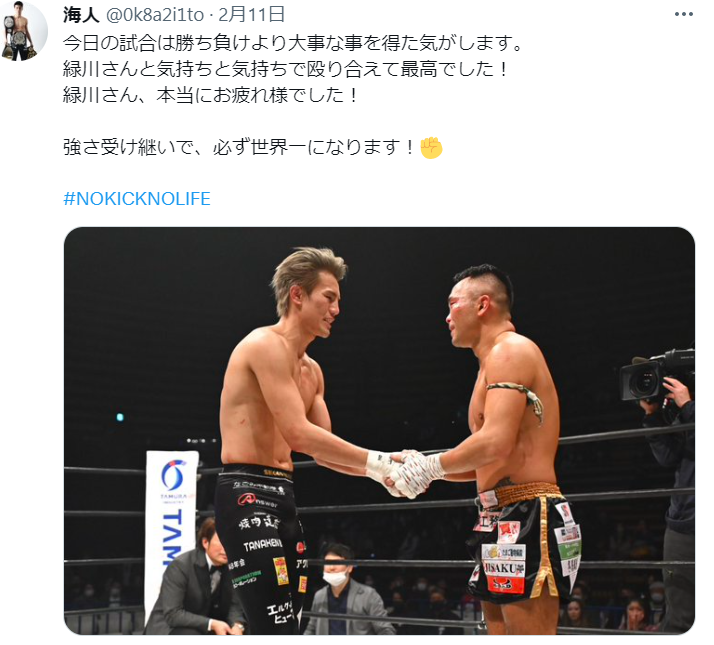Click the line 強さ受け継いで、必ず世界一になります
The height and width of the screenshot is (645, 714).
(240, 148)
